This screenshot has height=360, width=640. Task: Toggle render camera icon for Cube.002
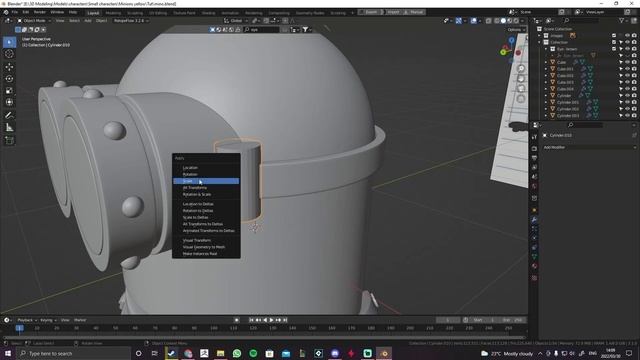point(634,76)
